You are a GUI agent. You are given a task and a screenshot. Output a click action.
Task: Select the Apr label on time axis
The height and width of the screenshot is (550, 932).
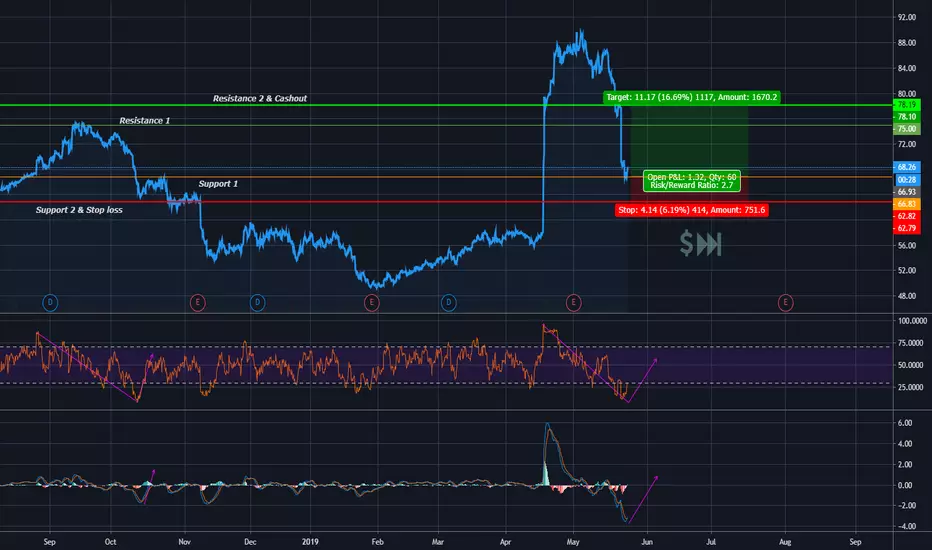tap(505, 542)
